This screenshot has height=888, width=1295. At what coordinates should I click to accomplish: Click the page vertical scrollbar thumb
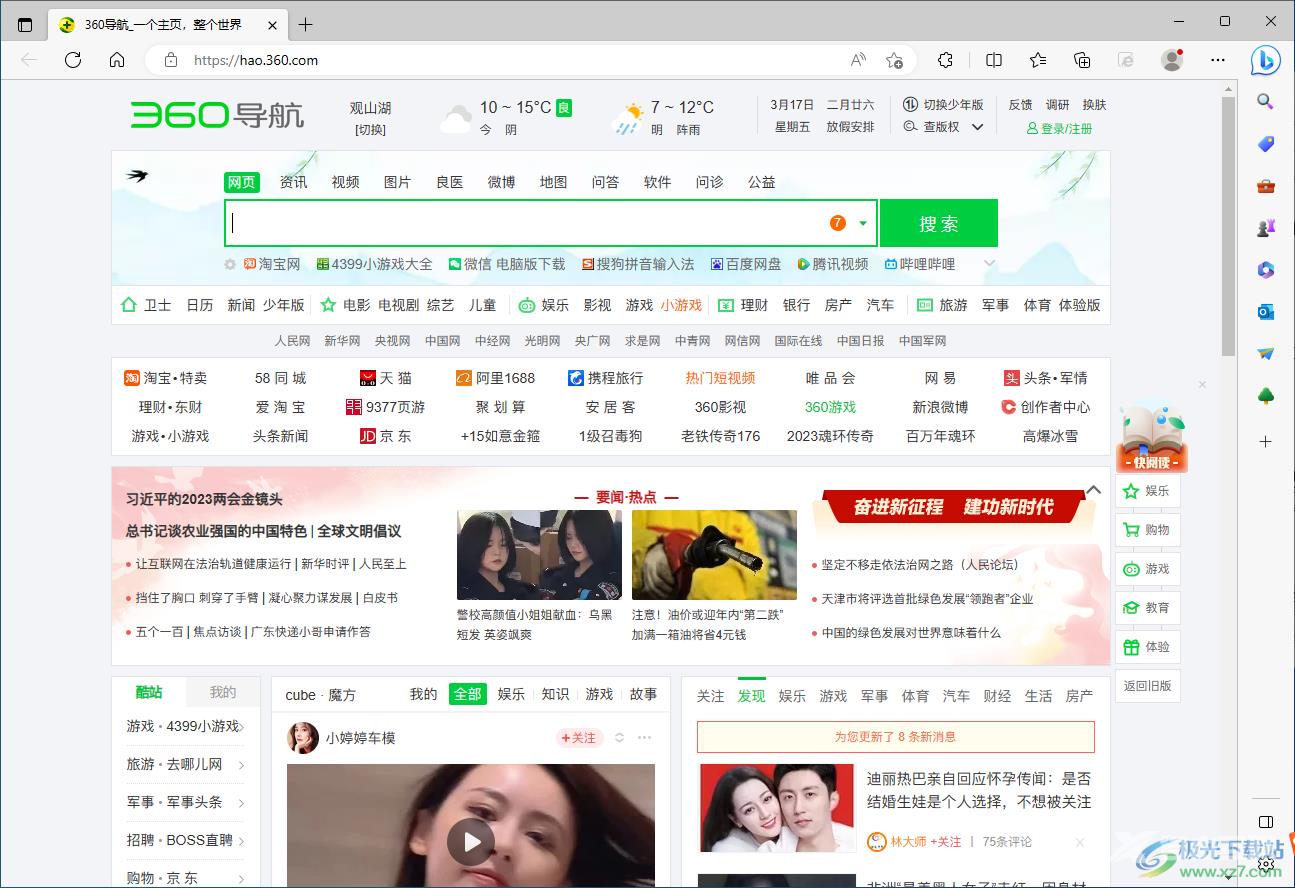point(1229,226)
